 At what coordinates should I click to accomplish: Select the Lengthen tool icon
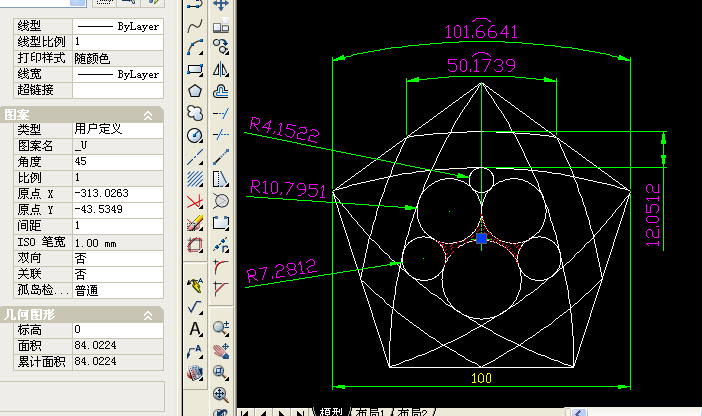pos(221,157)
